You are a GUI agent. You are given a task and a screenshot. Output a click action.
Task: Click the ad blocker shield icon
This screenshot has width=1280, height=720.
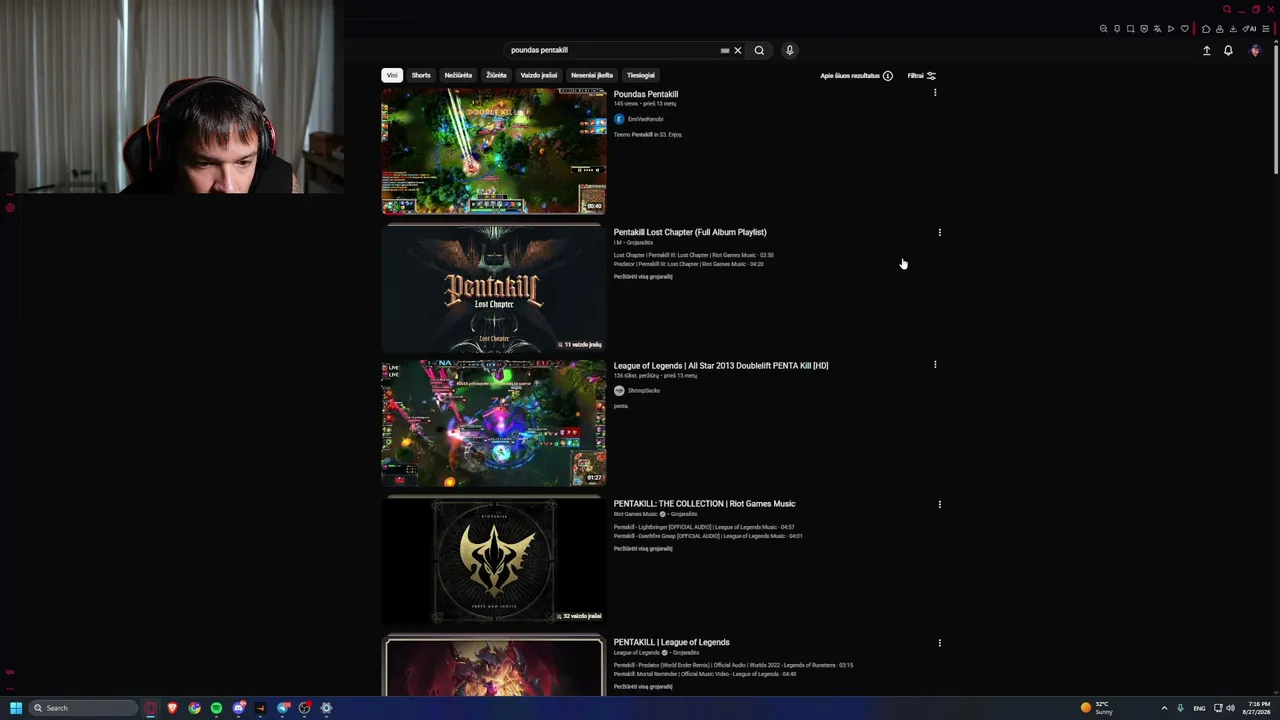tap(1144, 29)
